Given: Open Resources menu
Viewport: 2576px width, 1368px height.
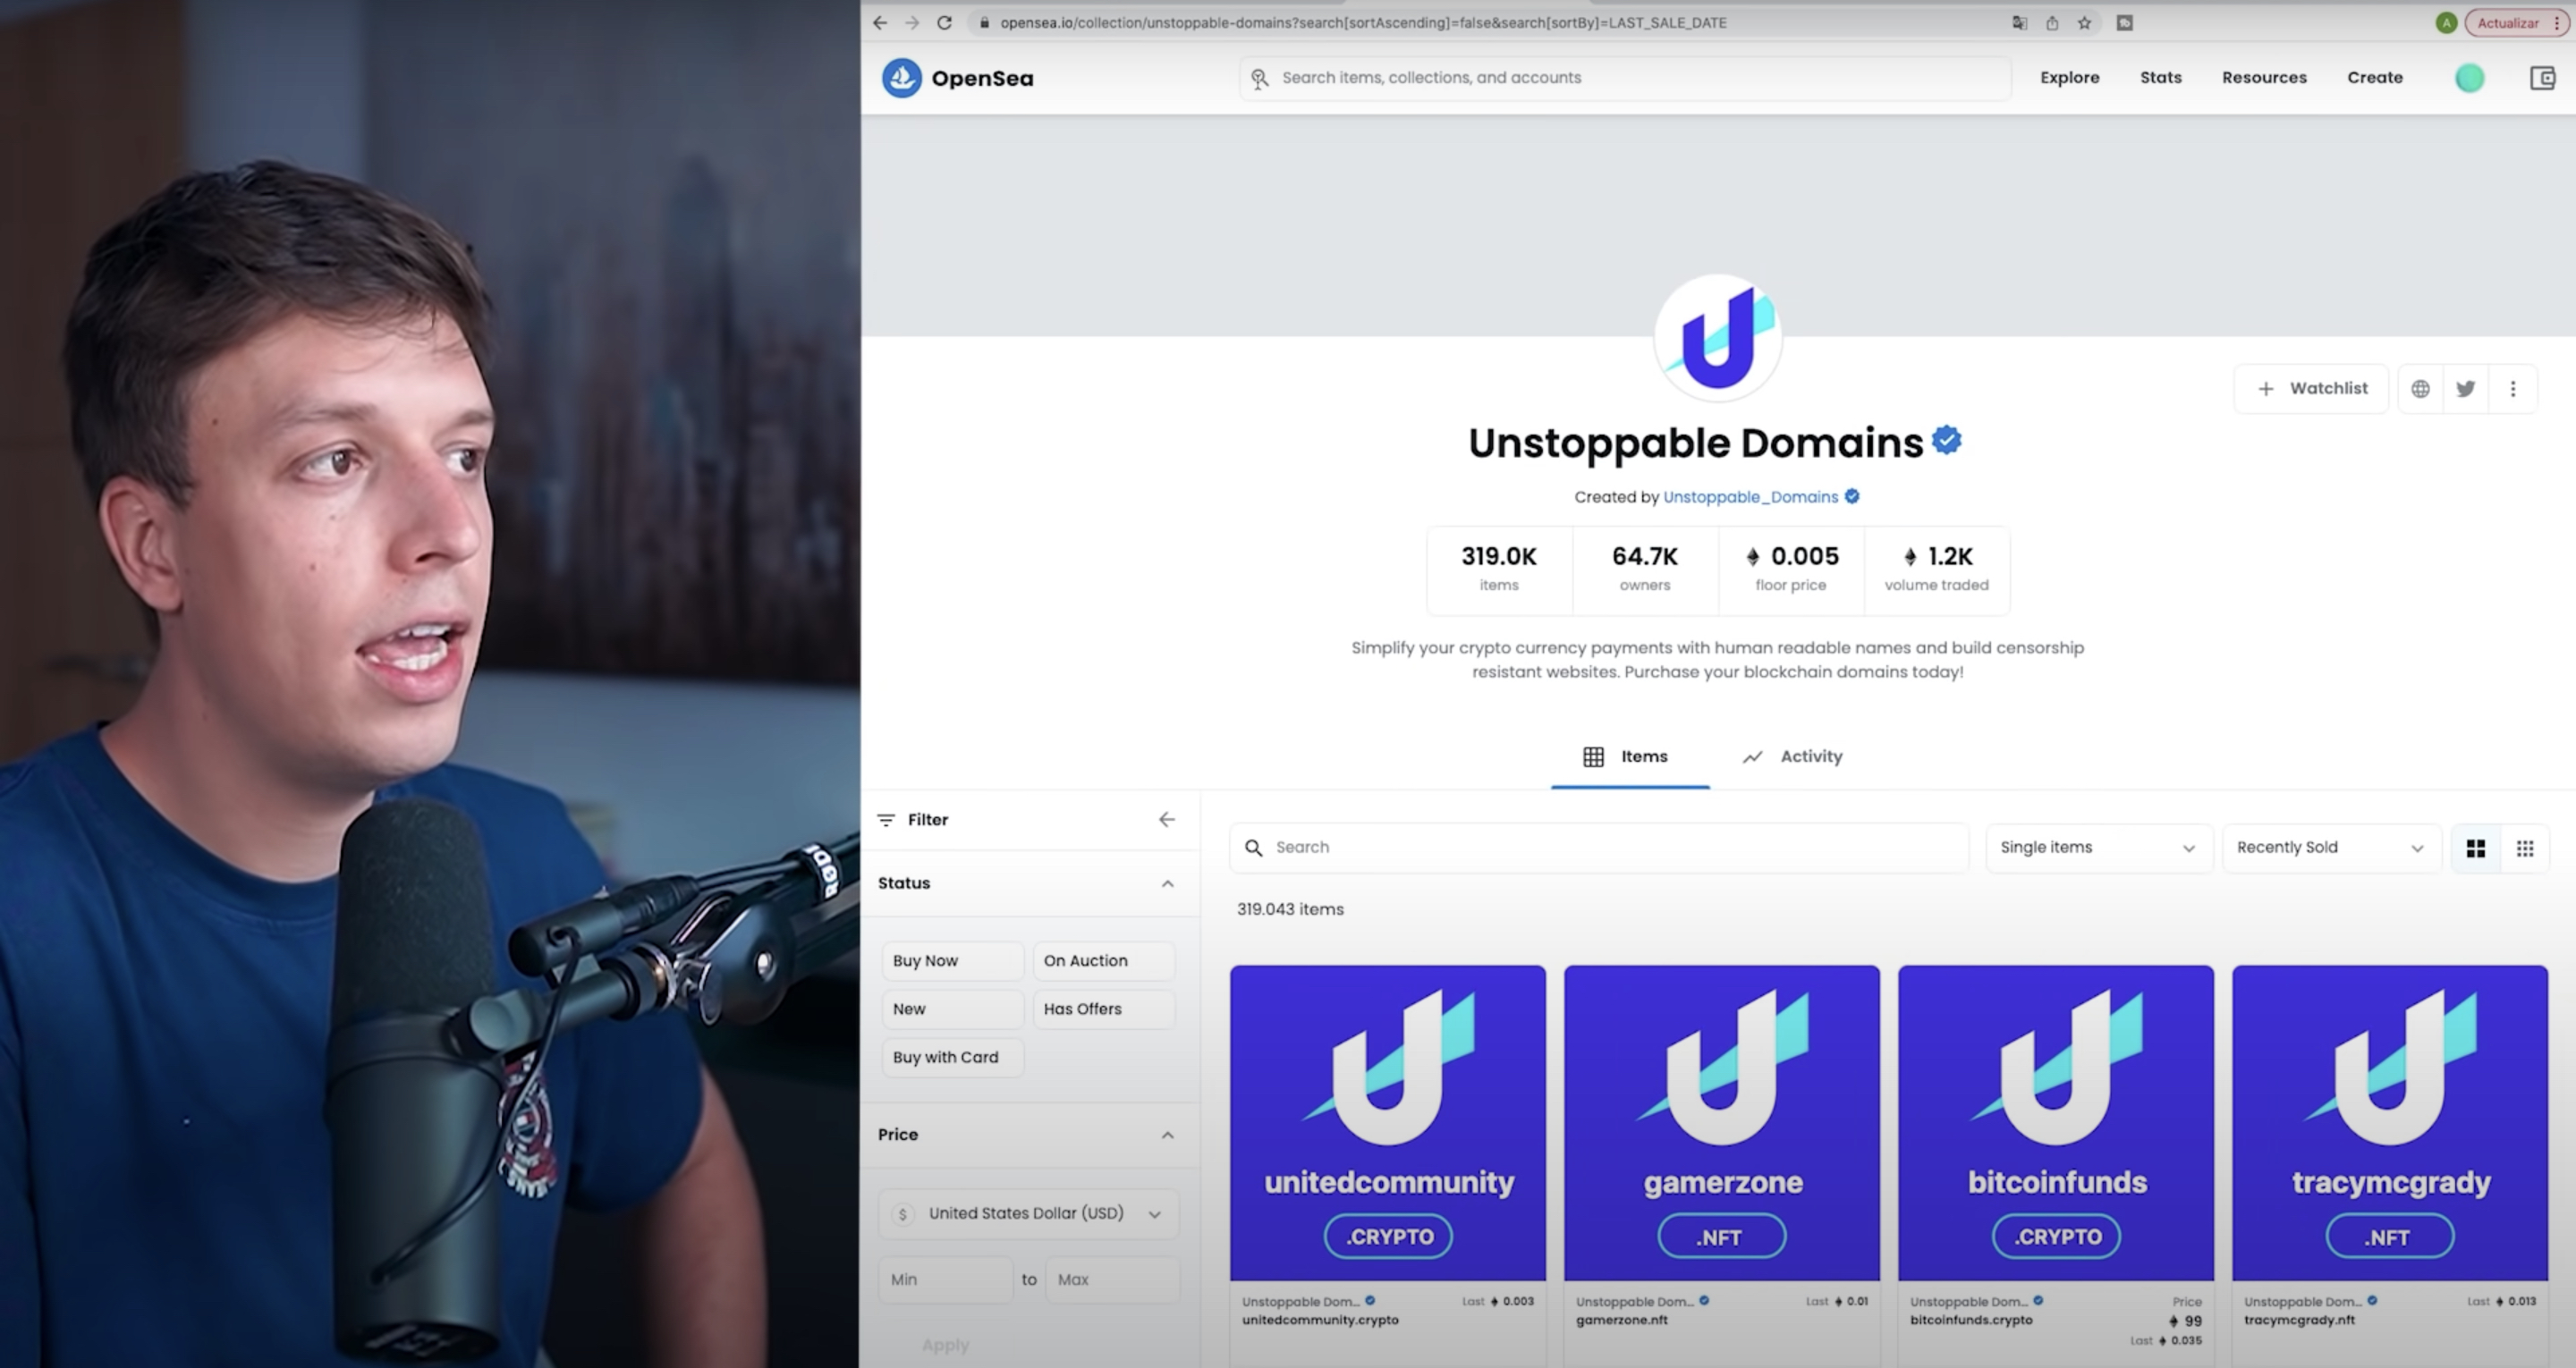Looking at the screenshot, I should pos(2264,78).
